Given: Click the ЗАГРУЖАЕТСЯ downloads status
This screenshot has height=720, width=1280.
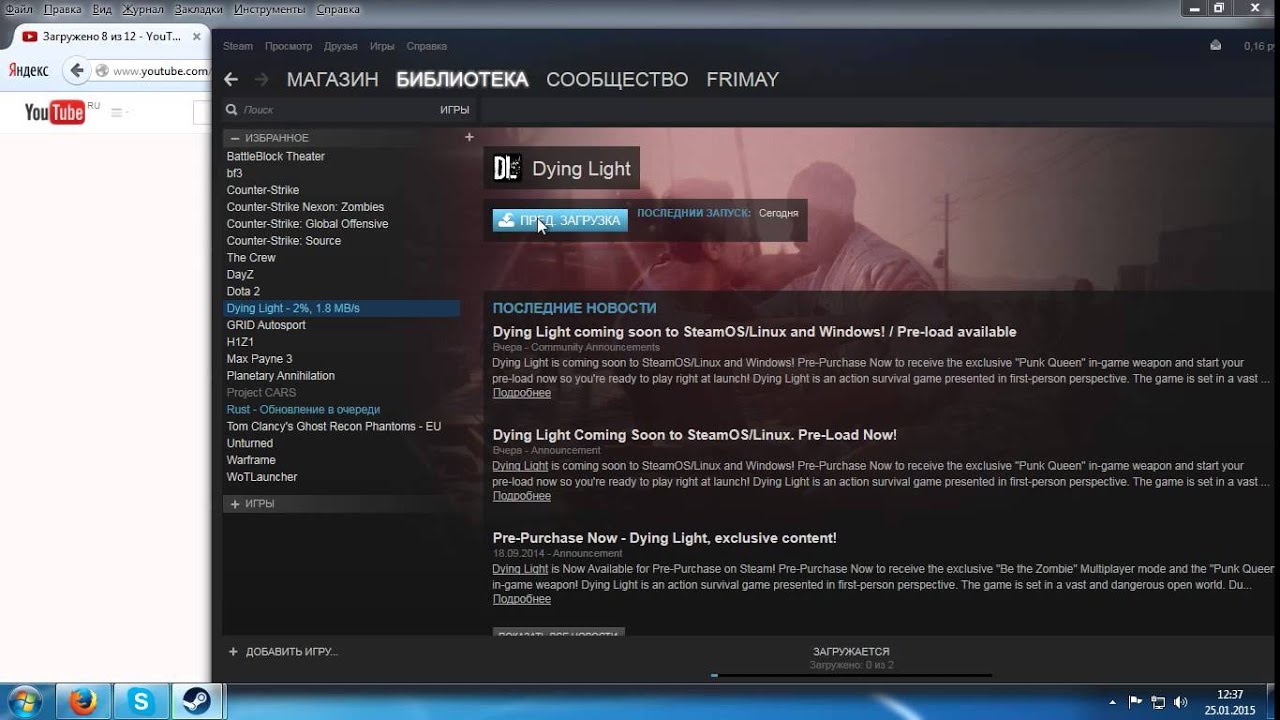Looking at the screenshot, I should tap(851, 651).
